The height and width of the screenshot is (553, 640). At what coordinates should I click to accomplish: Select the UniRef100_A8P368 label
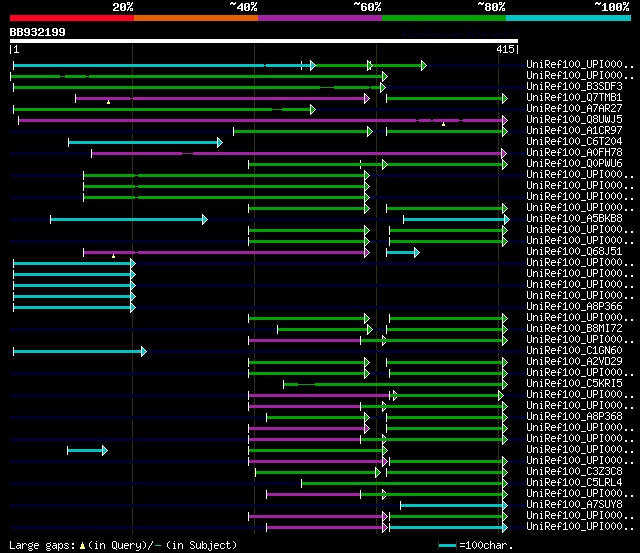pos(574,417)
